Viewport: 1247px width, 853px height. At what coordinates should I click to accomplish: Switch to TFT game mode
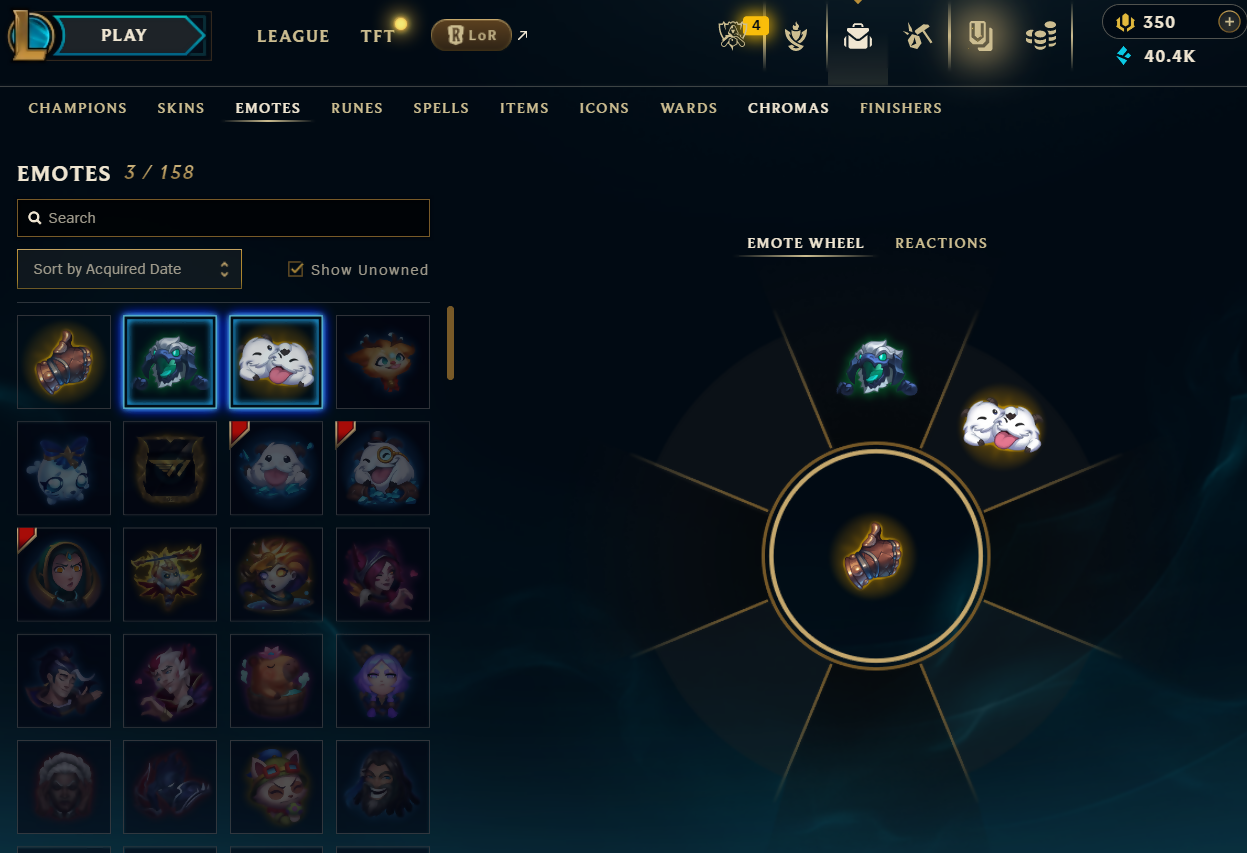click(377, 36)
